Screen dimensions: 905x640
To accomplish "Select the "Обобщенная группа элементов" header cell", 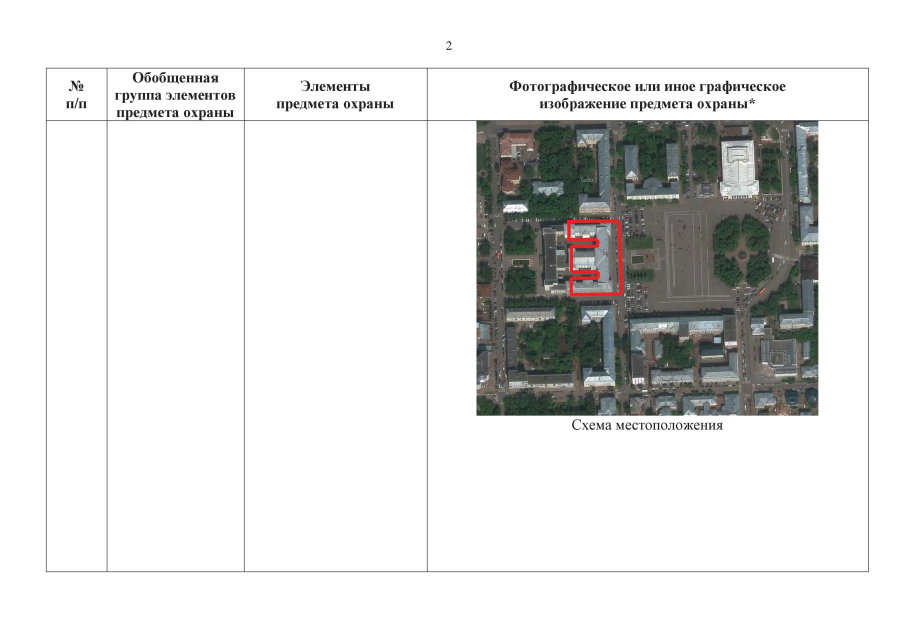I will [175, 95].
